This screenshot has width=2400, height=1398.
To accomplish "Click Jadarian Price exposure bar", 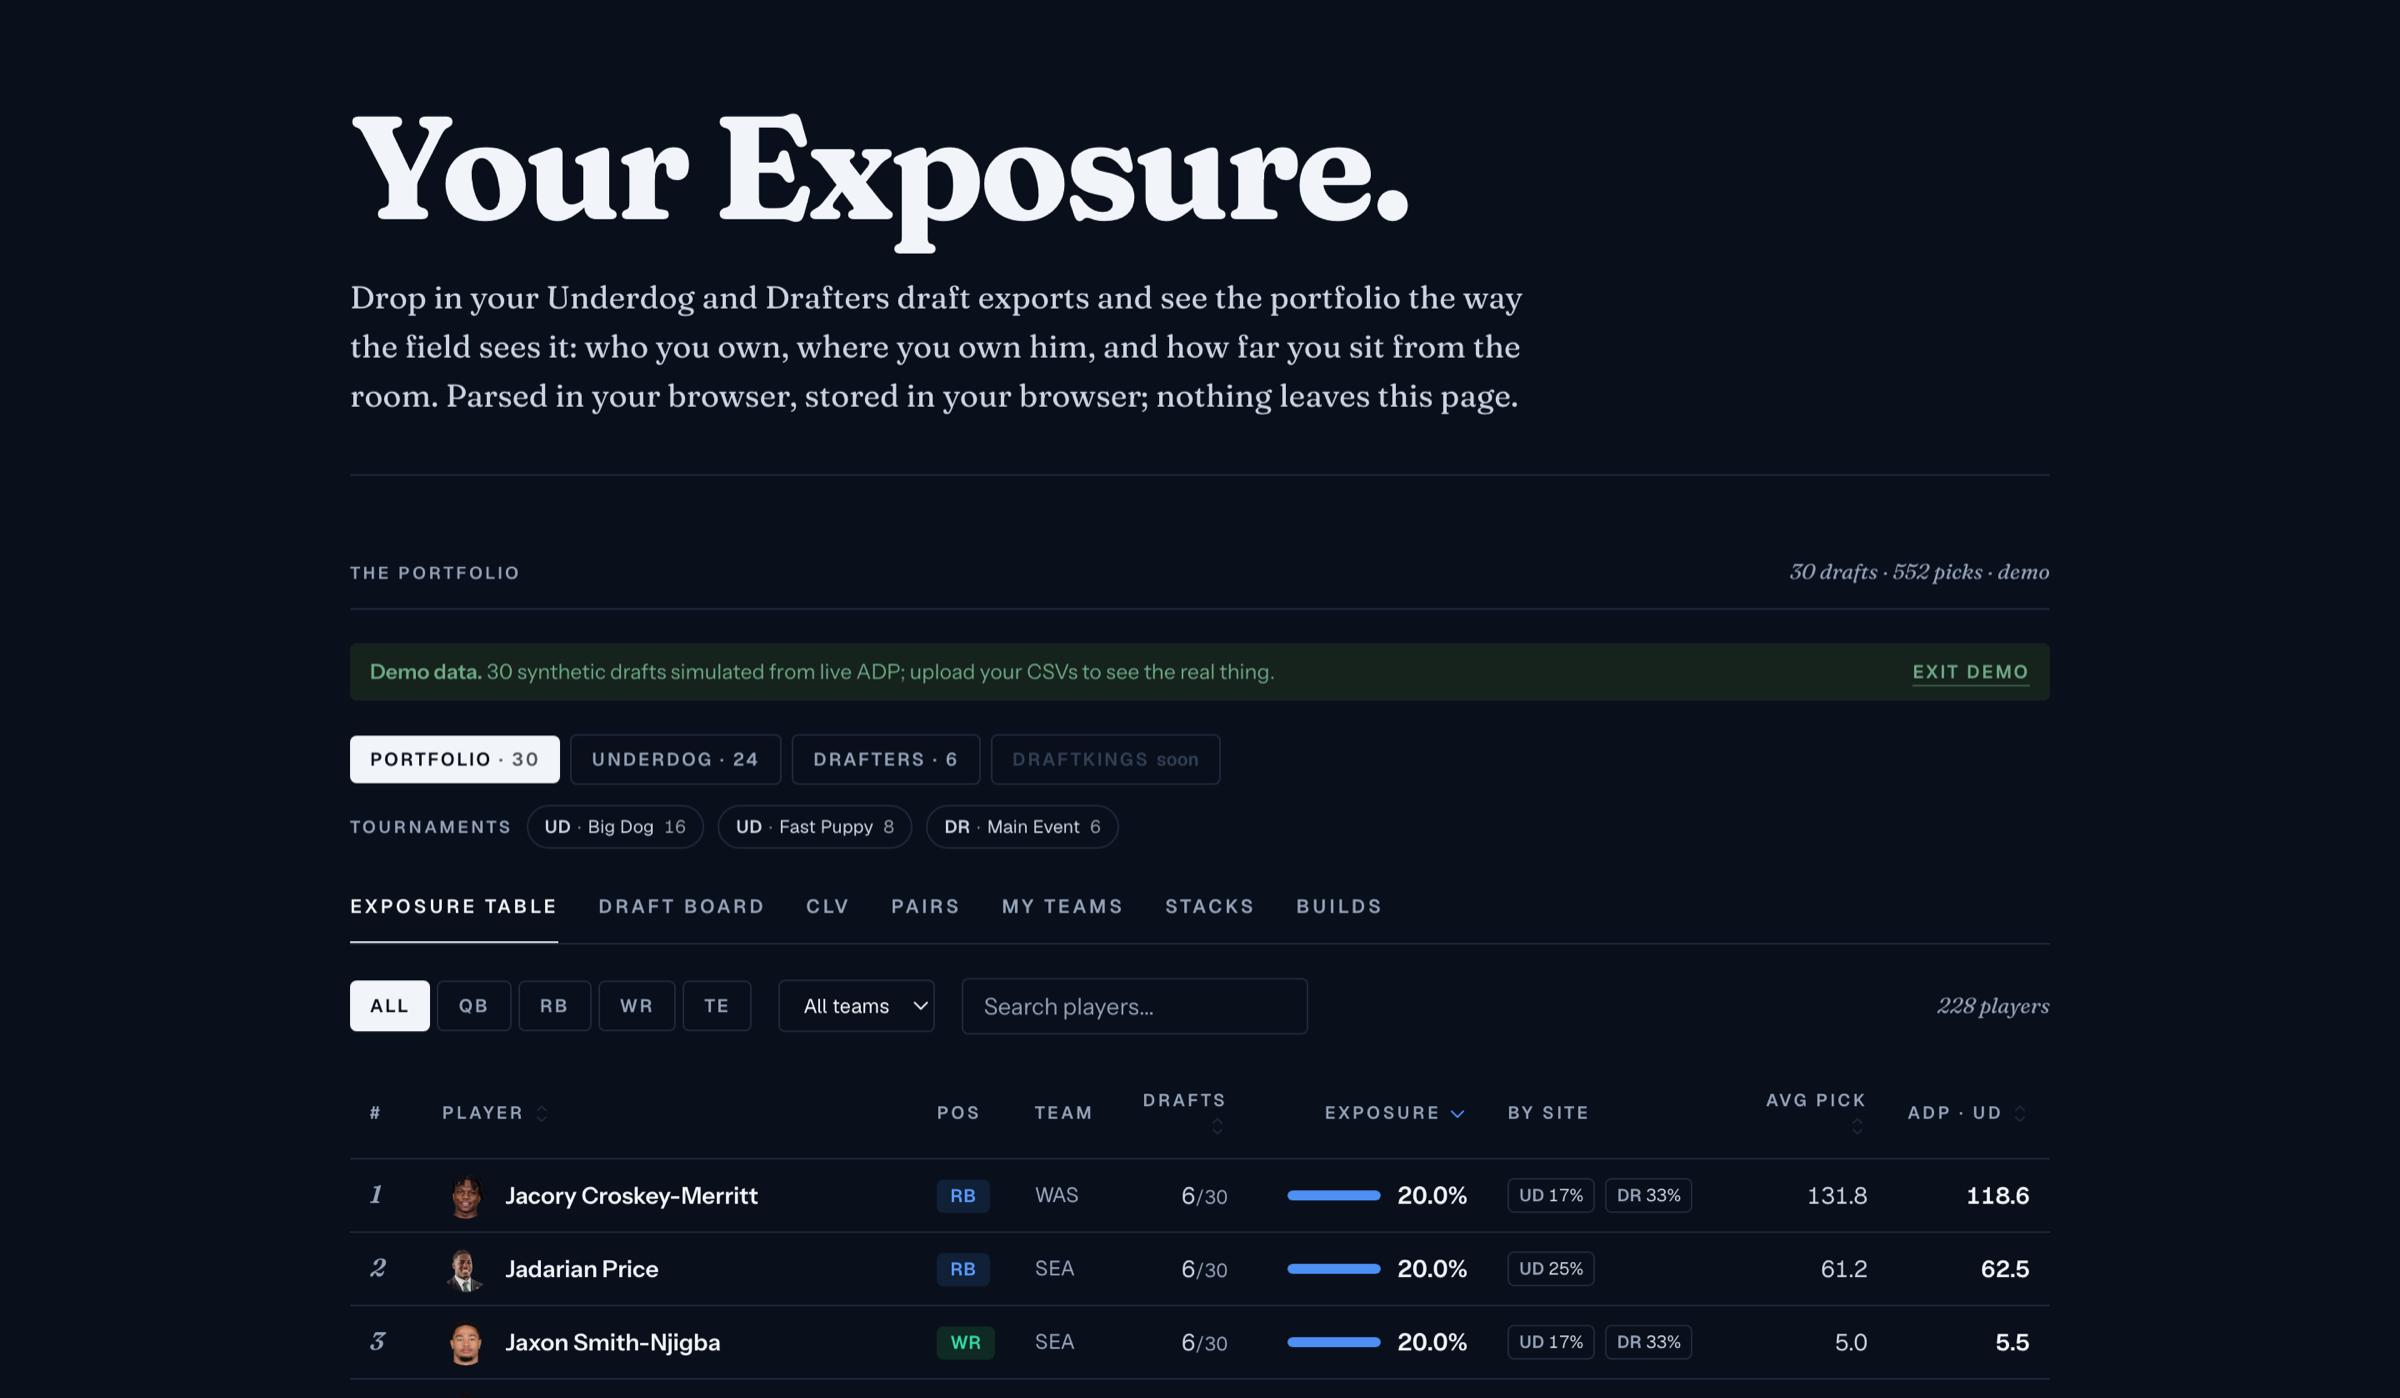I will coord(1333,1269).
